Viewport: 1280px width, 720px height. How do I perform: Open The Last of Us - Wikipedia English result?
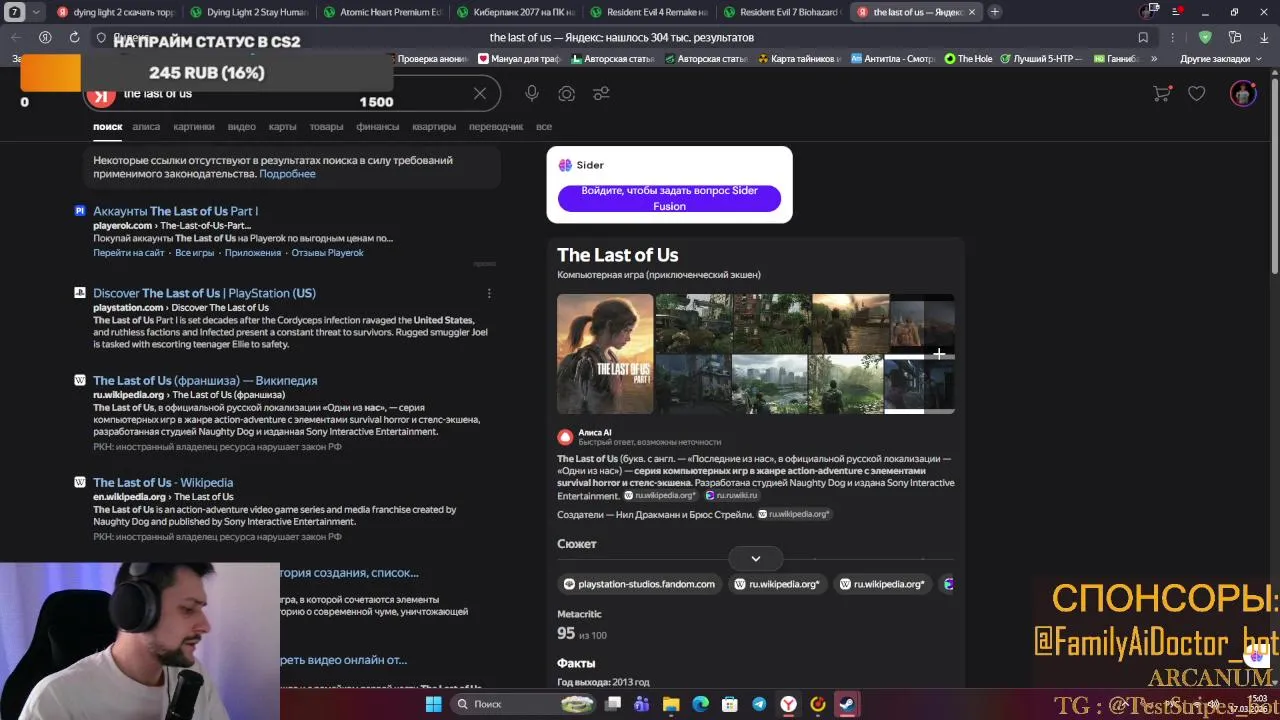point(163,483)
